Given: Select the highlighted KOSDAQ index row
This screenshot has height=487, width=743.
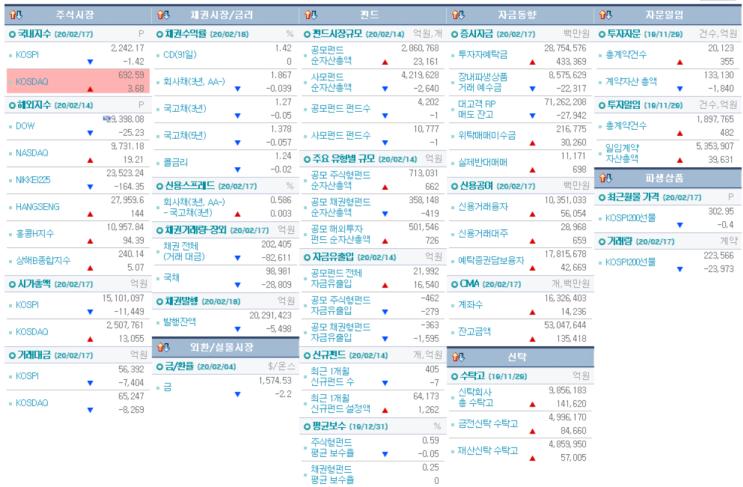Looking at the screenshot, I should pyautogui.click(x=78, y=81).
